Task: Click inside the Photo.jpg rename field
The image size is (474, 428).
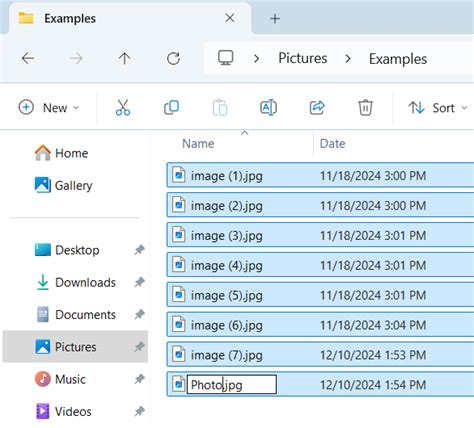Action: [232, 385]
